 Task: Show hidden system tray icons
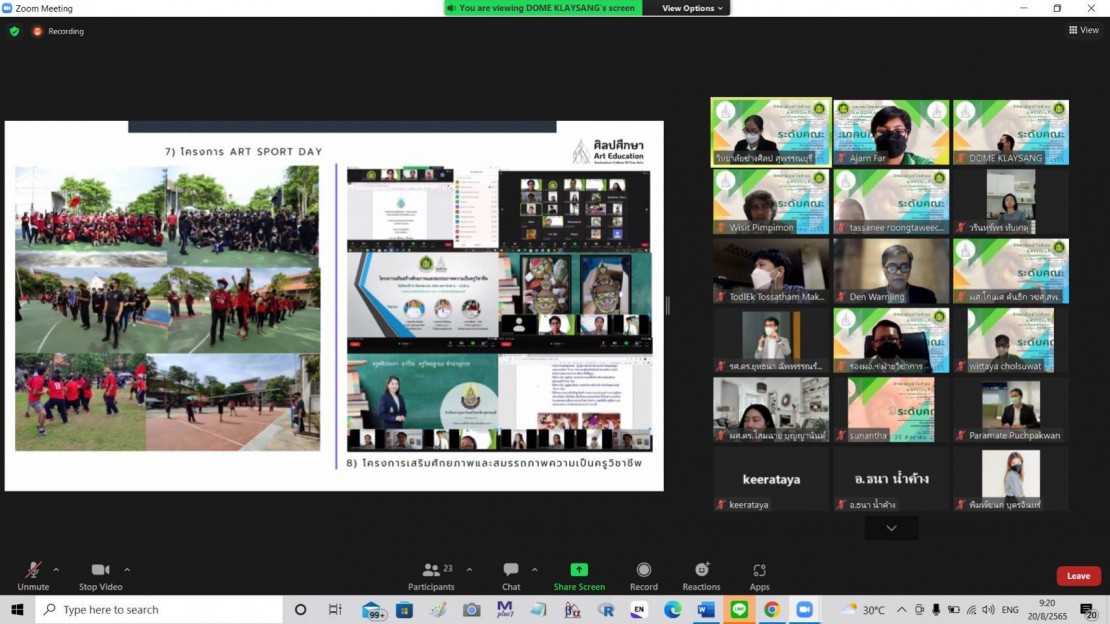(x=901, y=609)
